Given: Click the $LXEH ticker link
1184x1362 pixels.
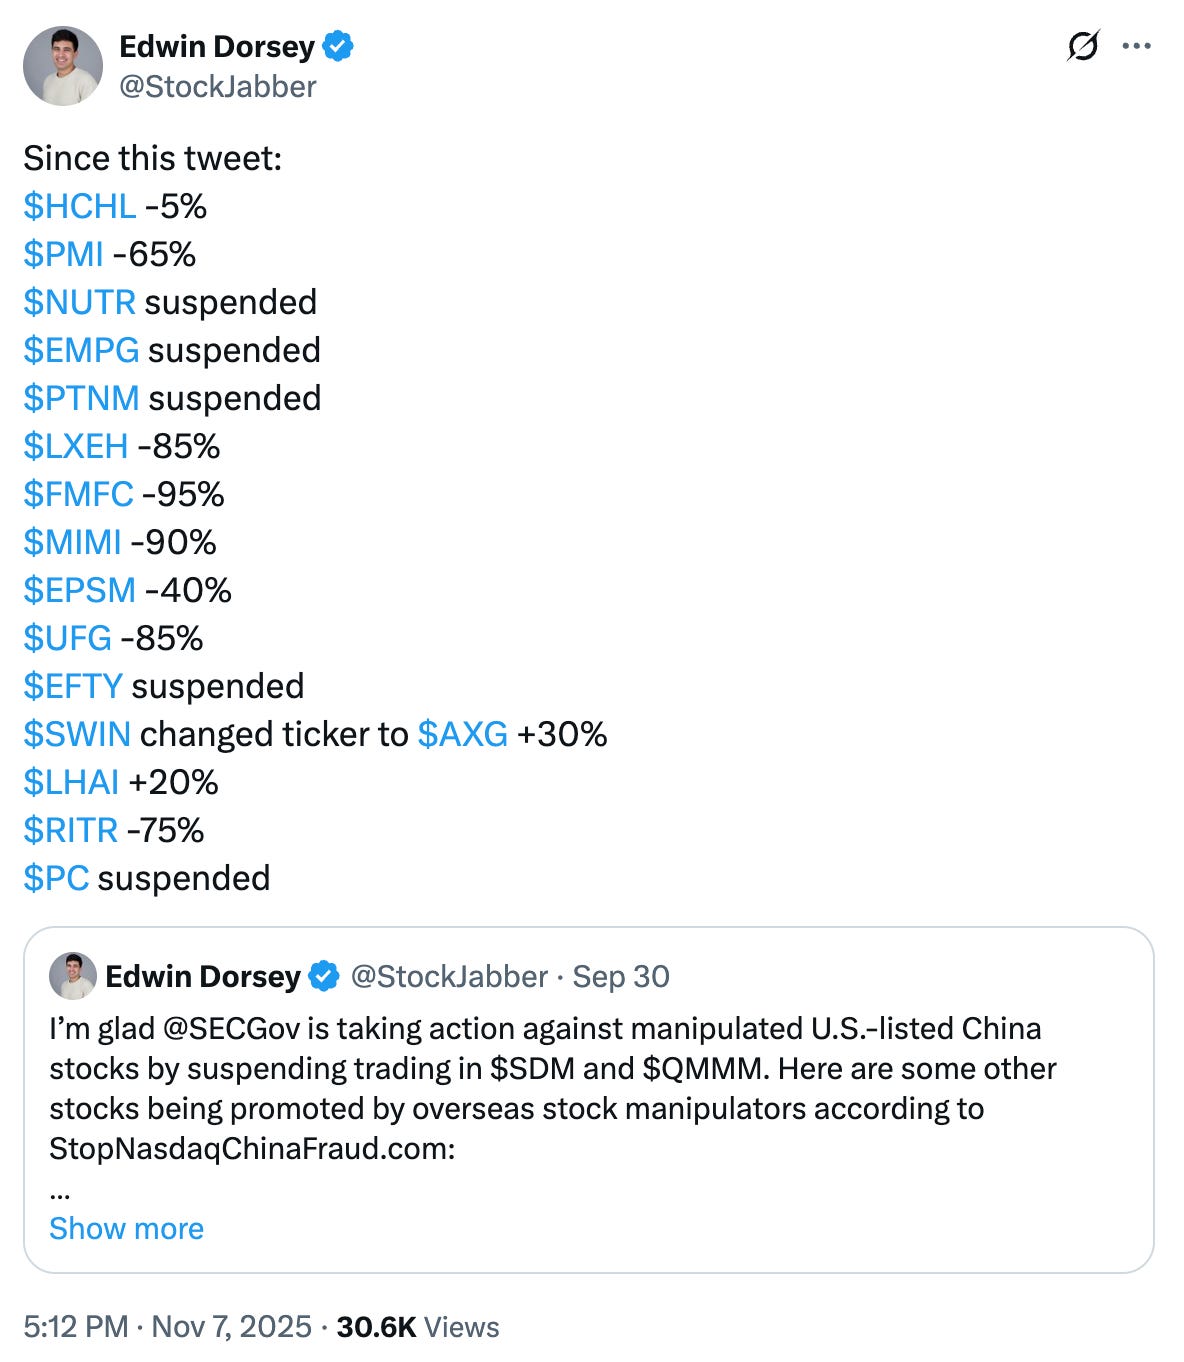Looking at the screenshot, I should coord(76,446).
